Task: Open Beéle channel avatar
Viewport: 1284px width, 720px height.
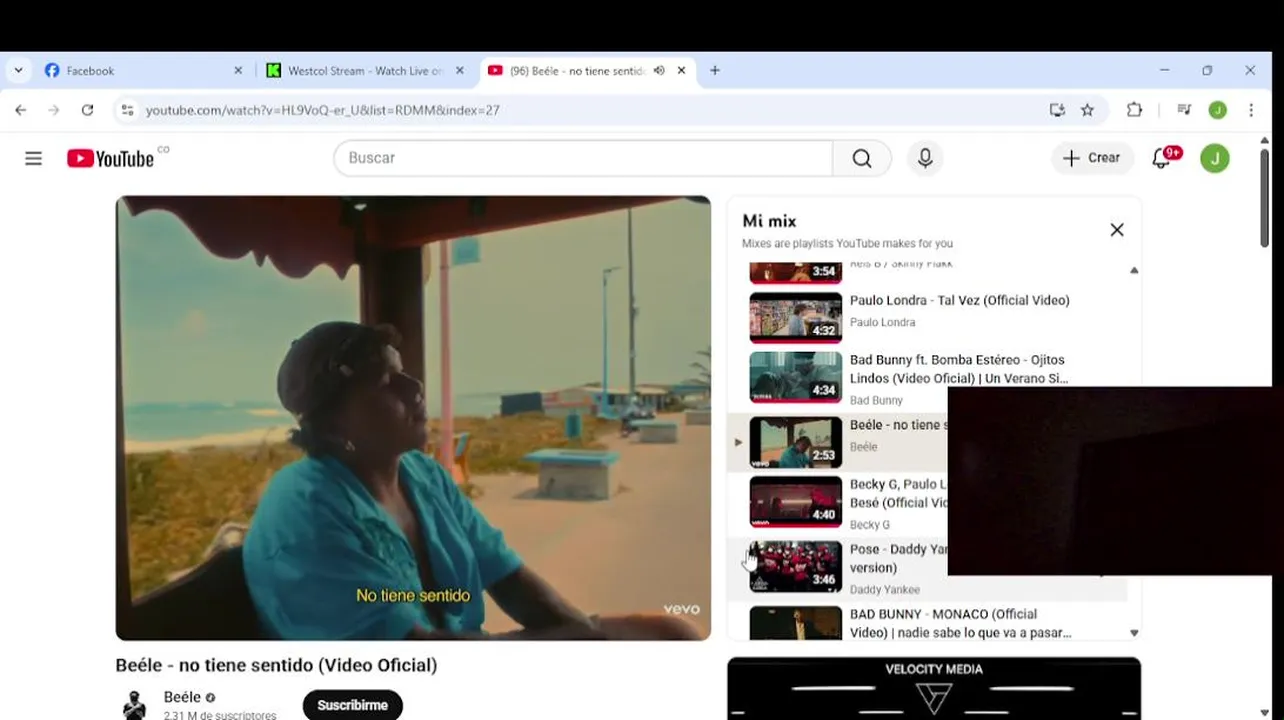Action: pyautogui.click(x=134, y=705)
